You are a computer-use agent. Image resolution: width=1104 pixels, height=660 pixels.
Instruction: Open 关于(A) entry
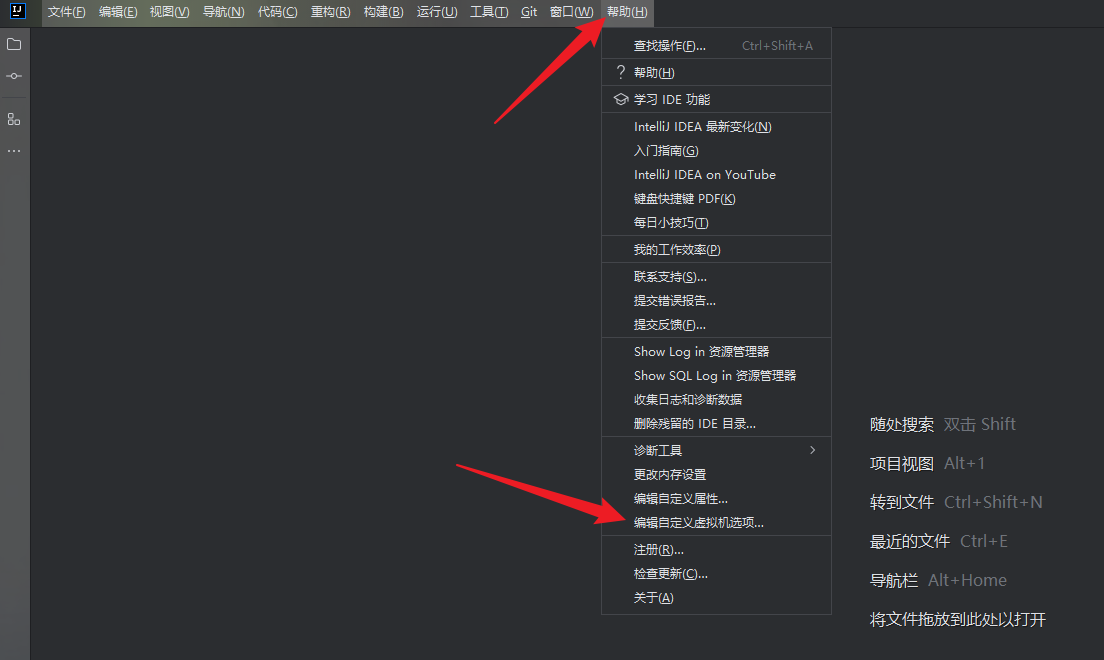(x=716, y=597)
